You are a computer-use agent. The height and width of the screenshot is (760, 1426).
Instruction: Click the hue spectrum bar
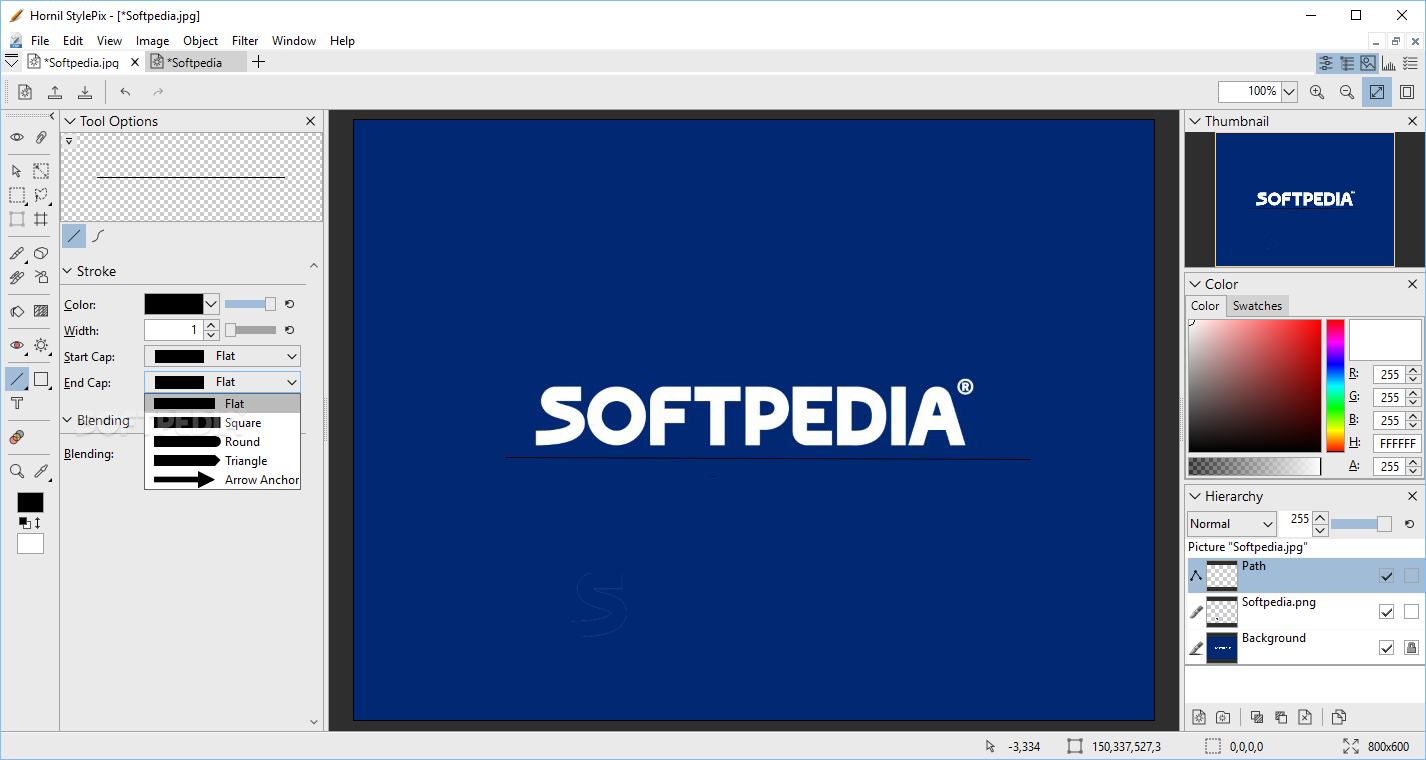click(1335, 386)
